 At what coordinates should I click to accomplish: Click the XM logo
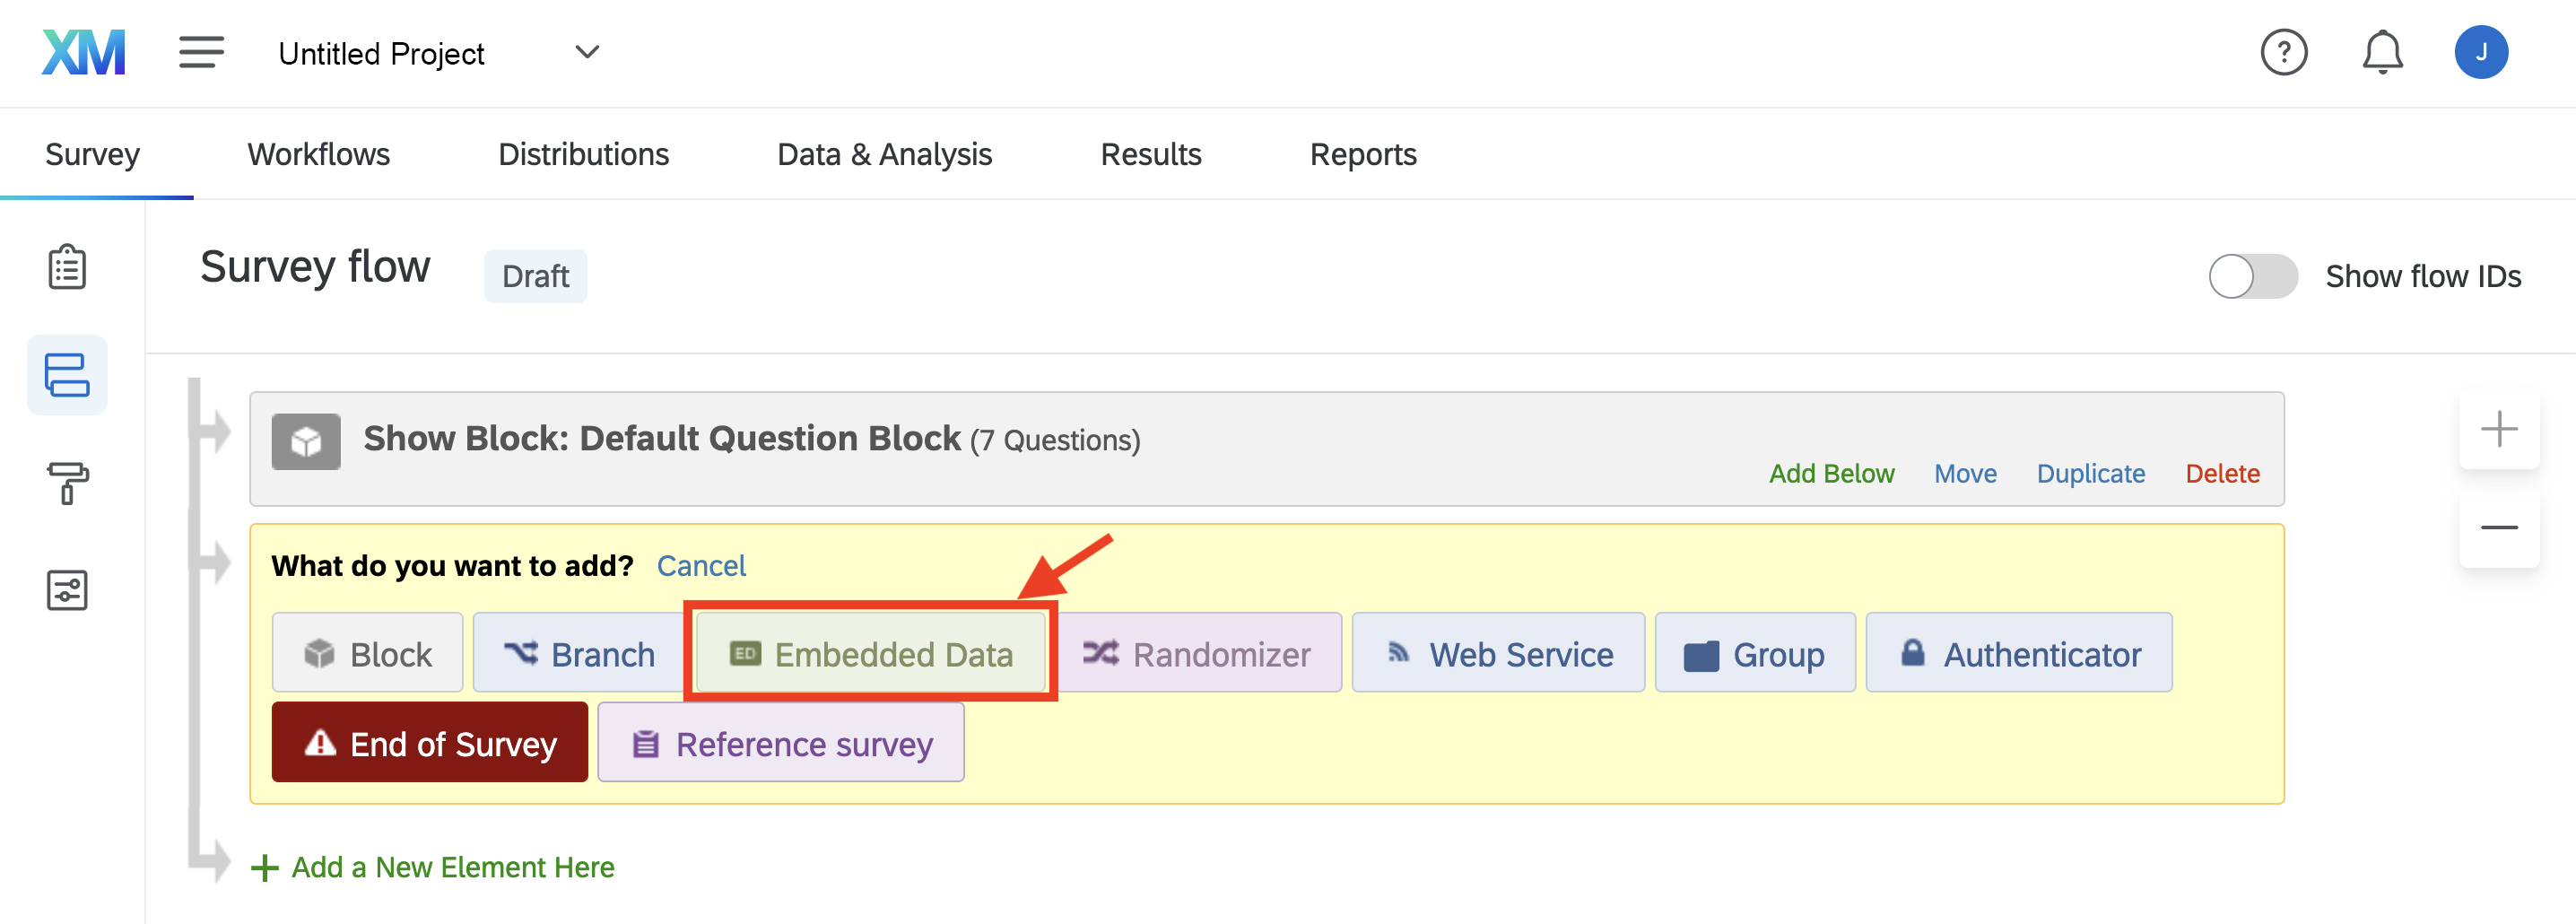84,52
